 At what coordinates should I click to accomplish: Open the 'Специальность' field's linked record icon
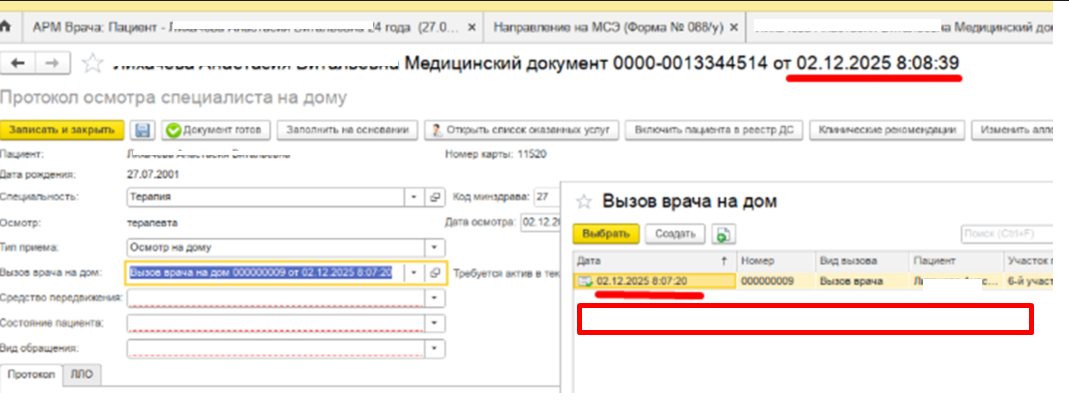pos(435,197)
